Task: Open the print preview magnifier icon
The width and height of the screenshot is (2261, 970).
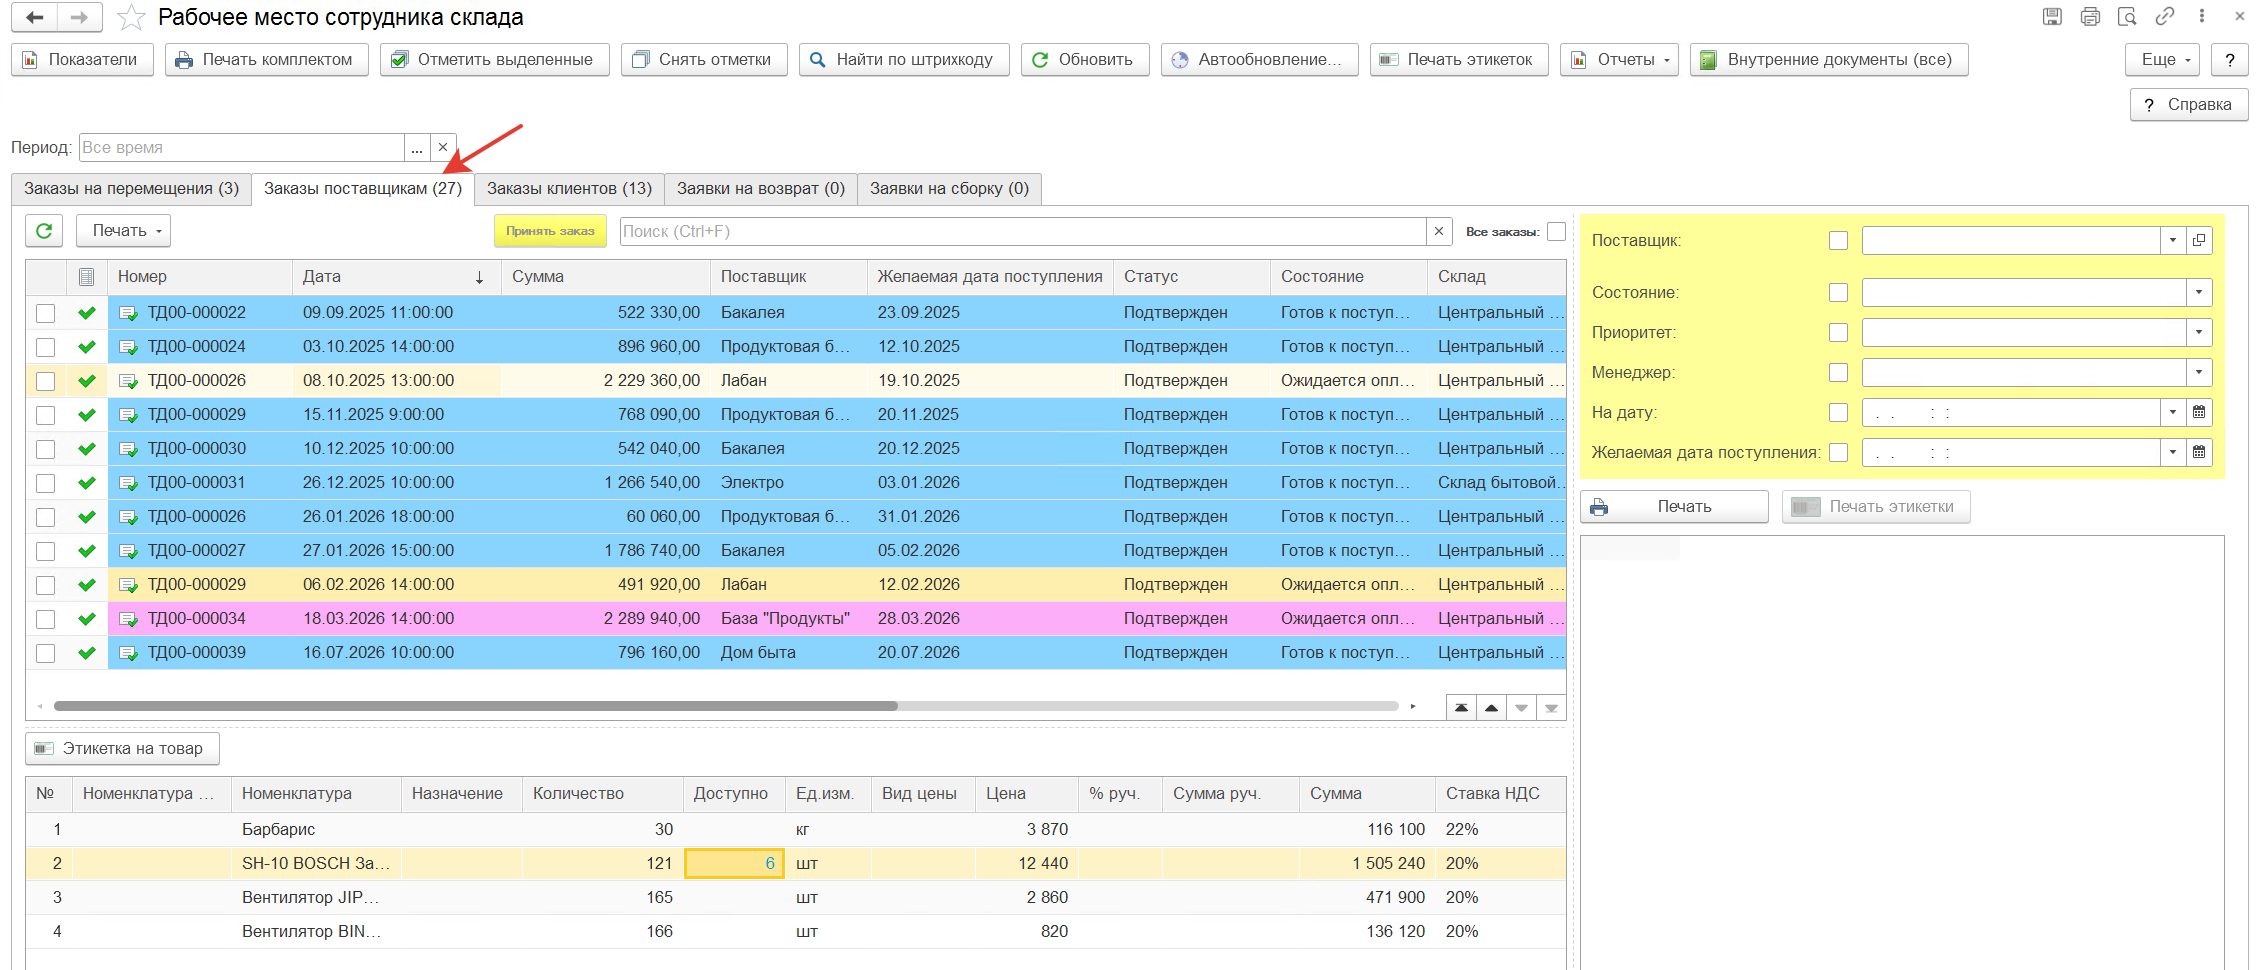Action: (x=2127, y=17)
